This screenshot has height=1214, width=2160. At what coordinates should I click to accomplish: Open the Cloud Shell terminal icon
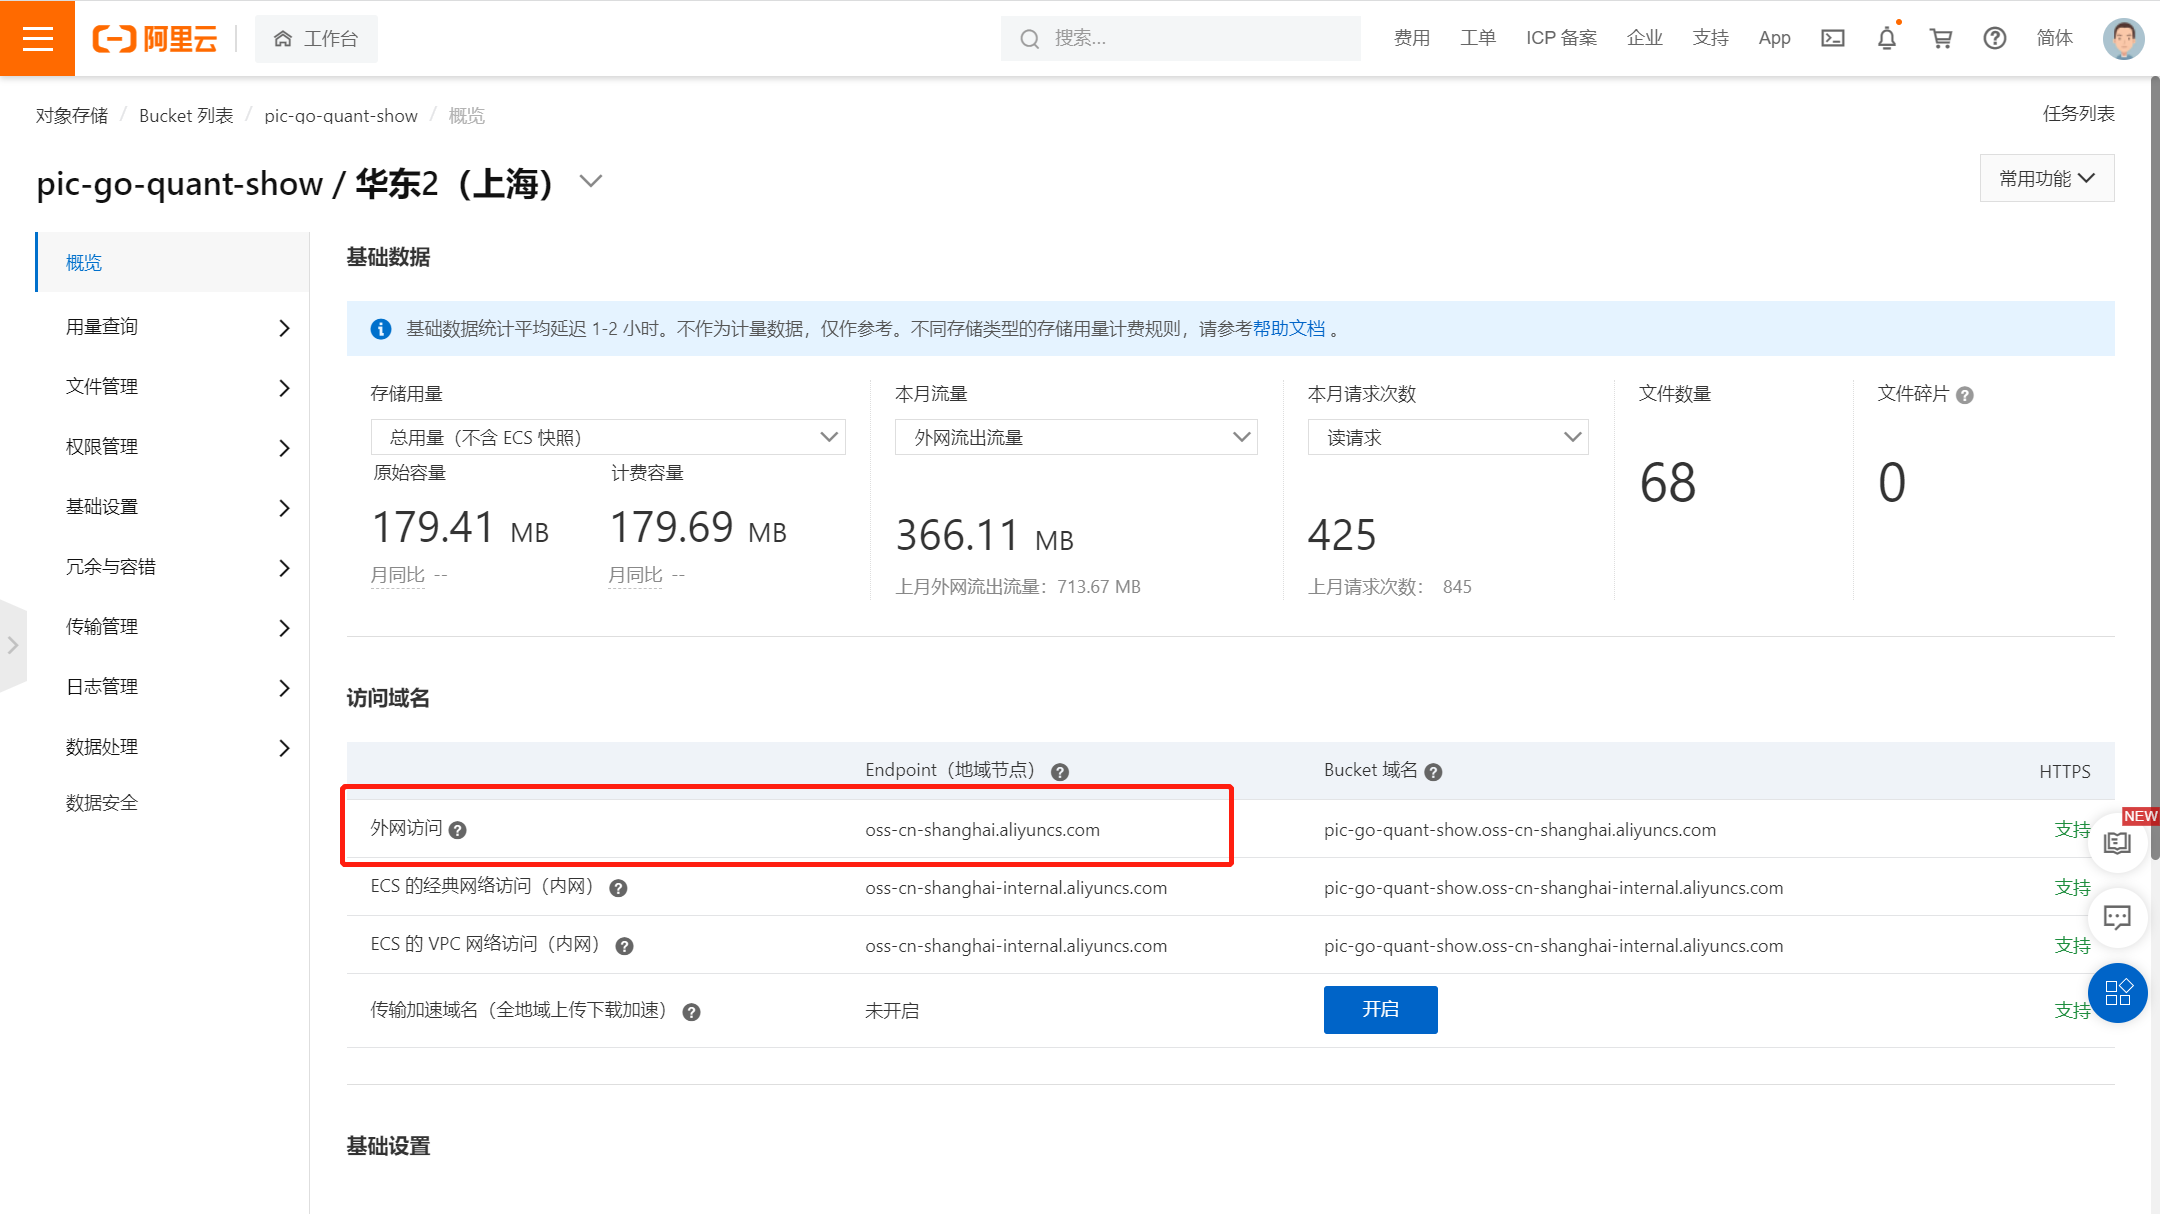(1832, 38)
